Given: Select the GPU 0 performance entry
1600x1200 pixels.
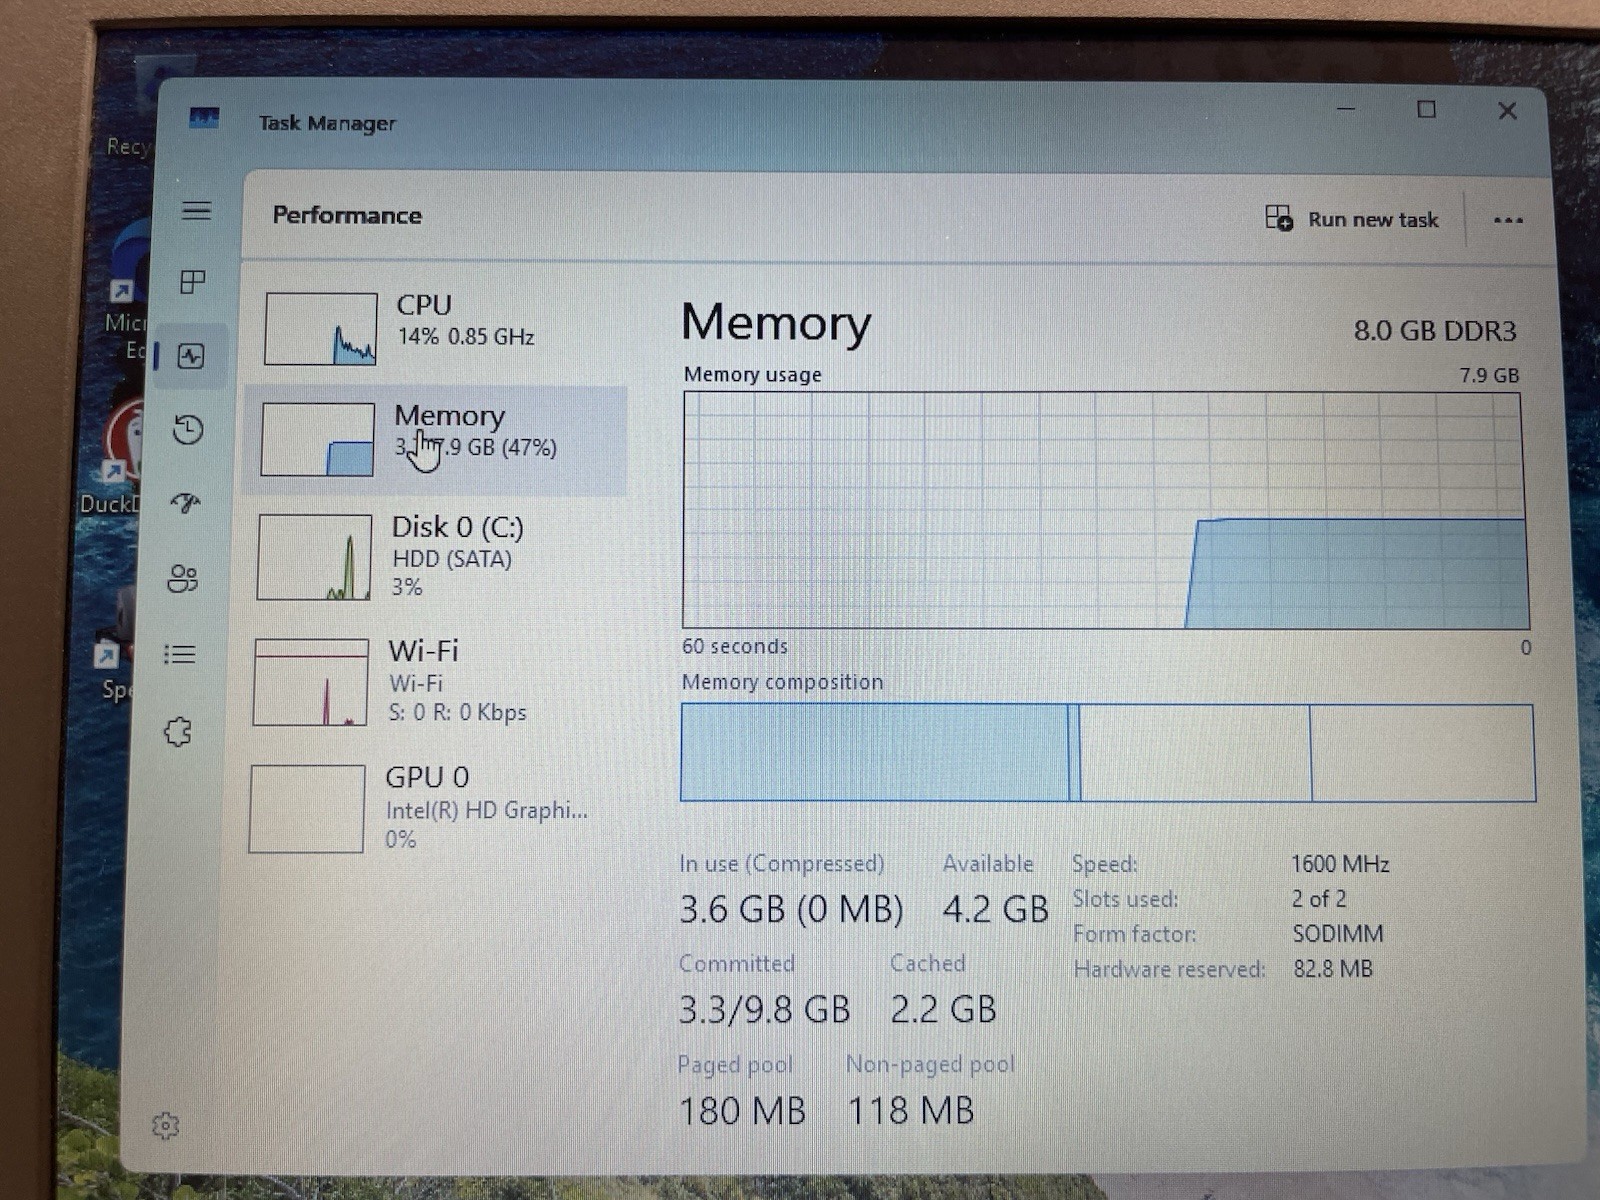Looking at the screenshot, I should 430,808.
